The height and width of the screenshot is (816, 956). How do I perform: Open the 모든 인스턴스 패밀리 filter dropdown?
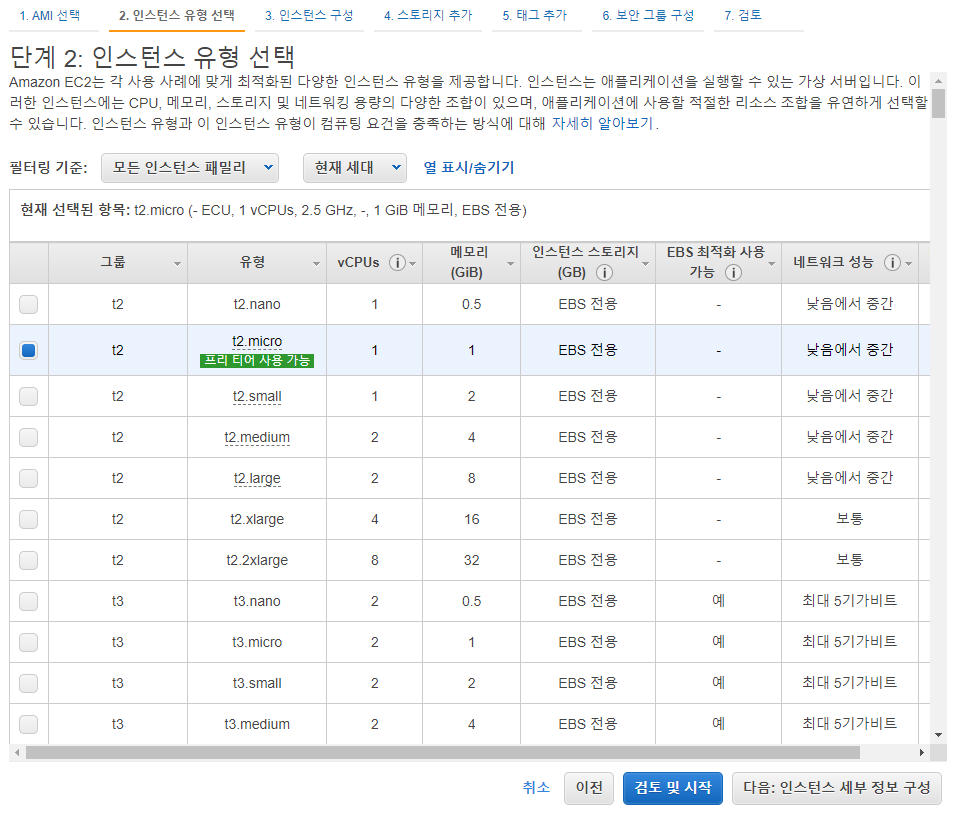(190, 168)
